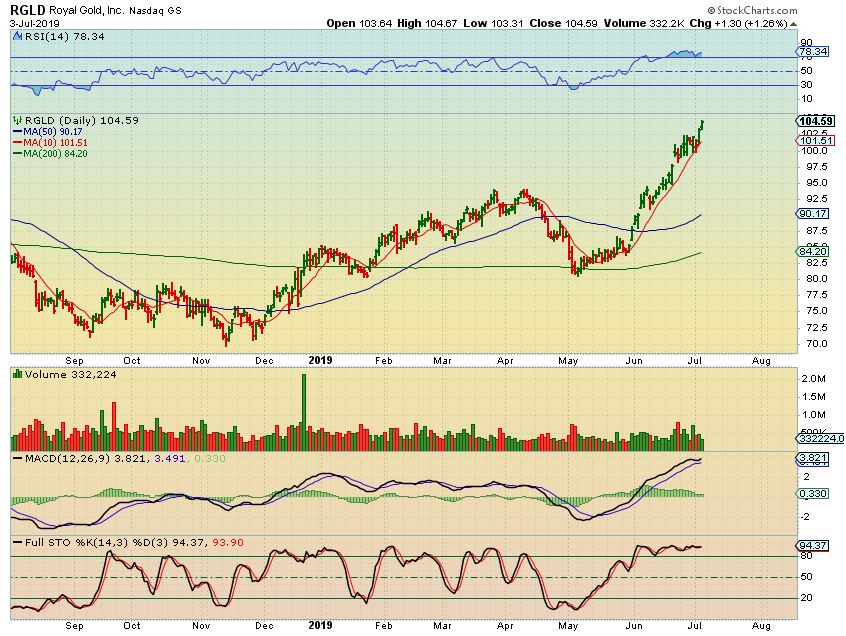Click the 2.0M volume axis label
Viewport: 846px width, 636px height.
point(814,379)
